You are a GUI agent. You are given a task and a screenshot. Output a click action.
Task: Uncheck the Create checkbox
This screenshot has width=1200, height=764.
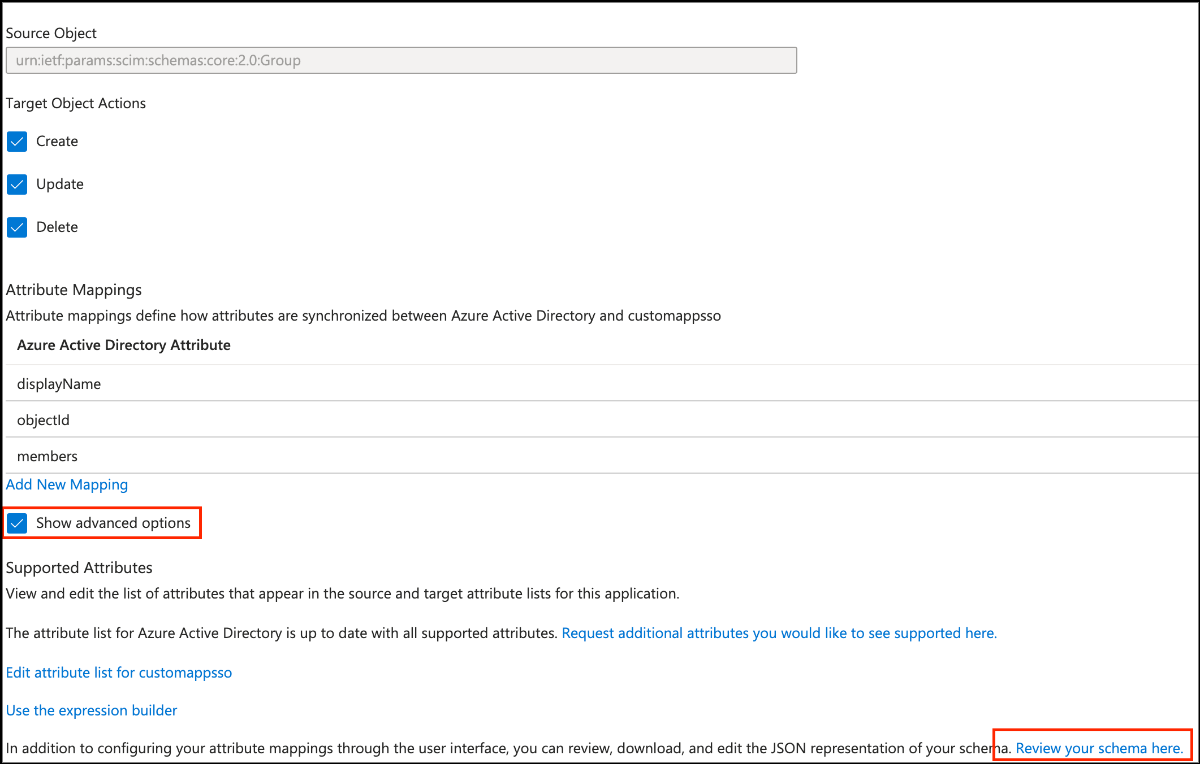pos(17,142)
